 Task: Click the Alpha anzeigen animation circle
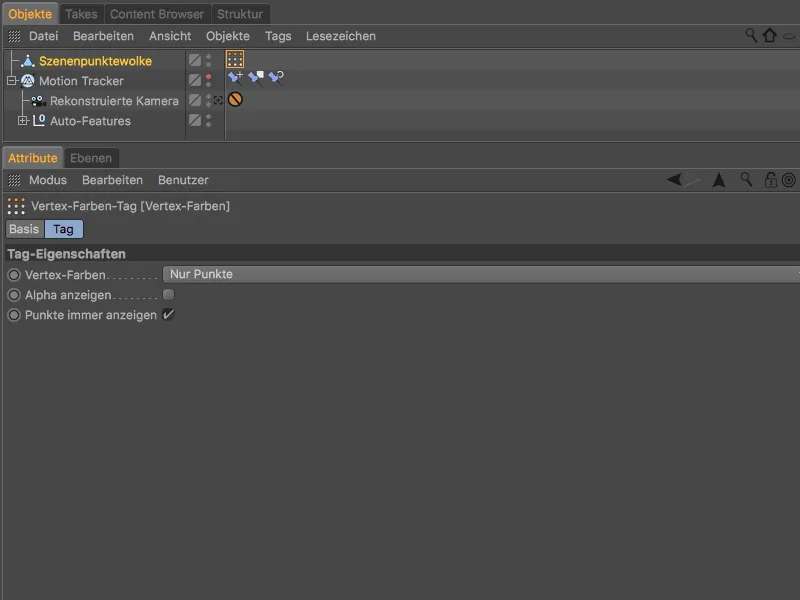(x=14, y=295)
